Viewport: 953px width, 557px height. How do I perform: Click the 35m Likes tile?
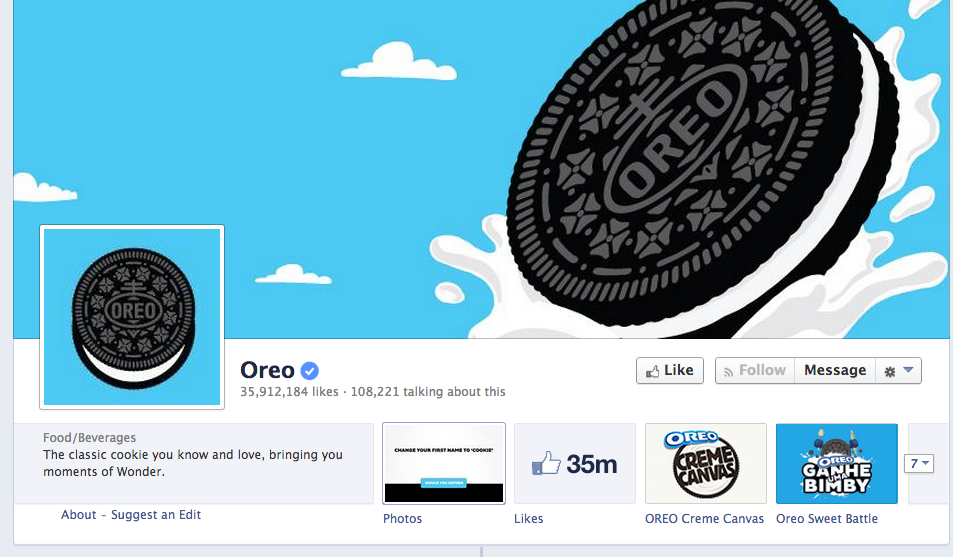tap(574, 463)
